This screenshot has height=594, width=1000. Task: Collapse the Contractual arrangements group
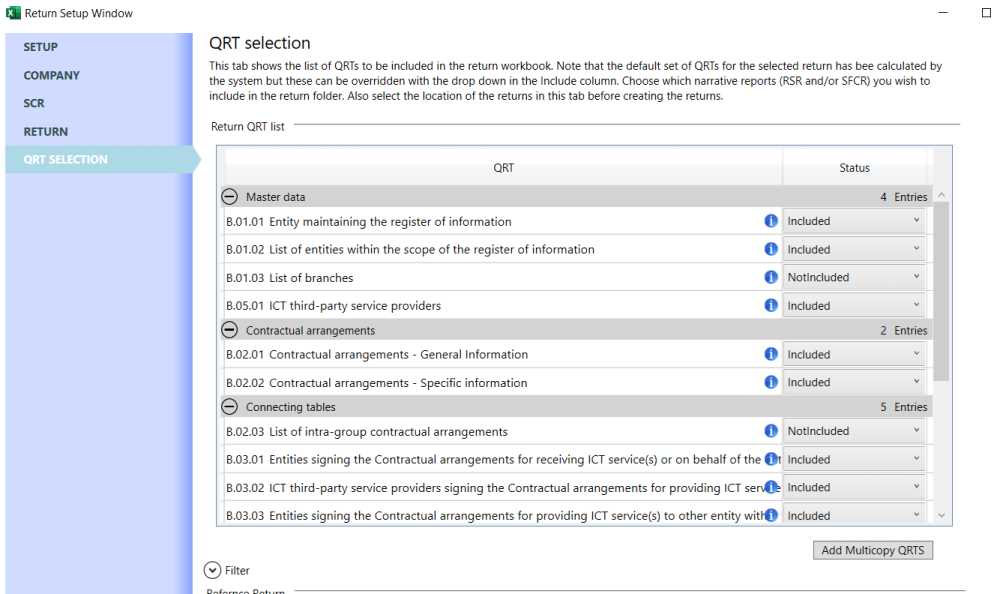pyautogui.click(x=229, y=330)
